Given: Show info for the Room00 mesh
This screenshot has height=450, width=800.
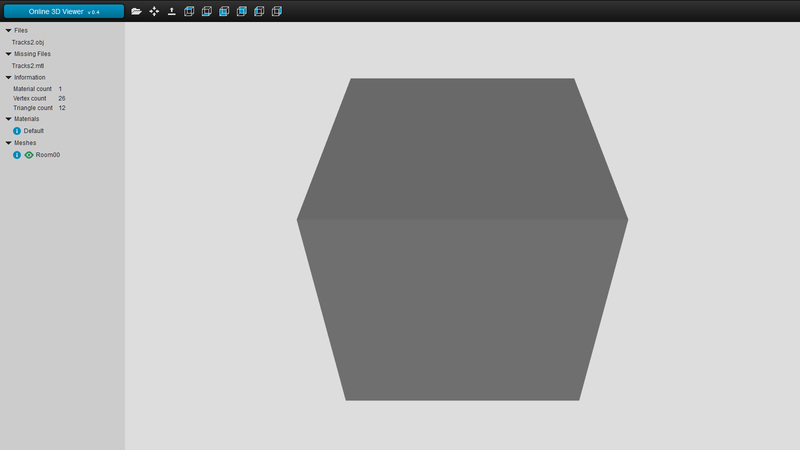Looking at the screenshot, I should click(x=17, y=155).
